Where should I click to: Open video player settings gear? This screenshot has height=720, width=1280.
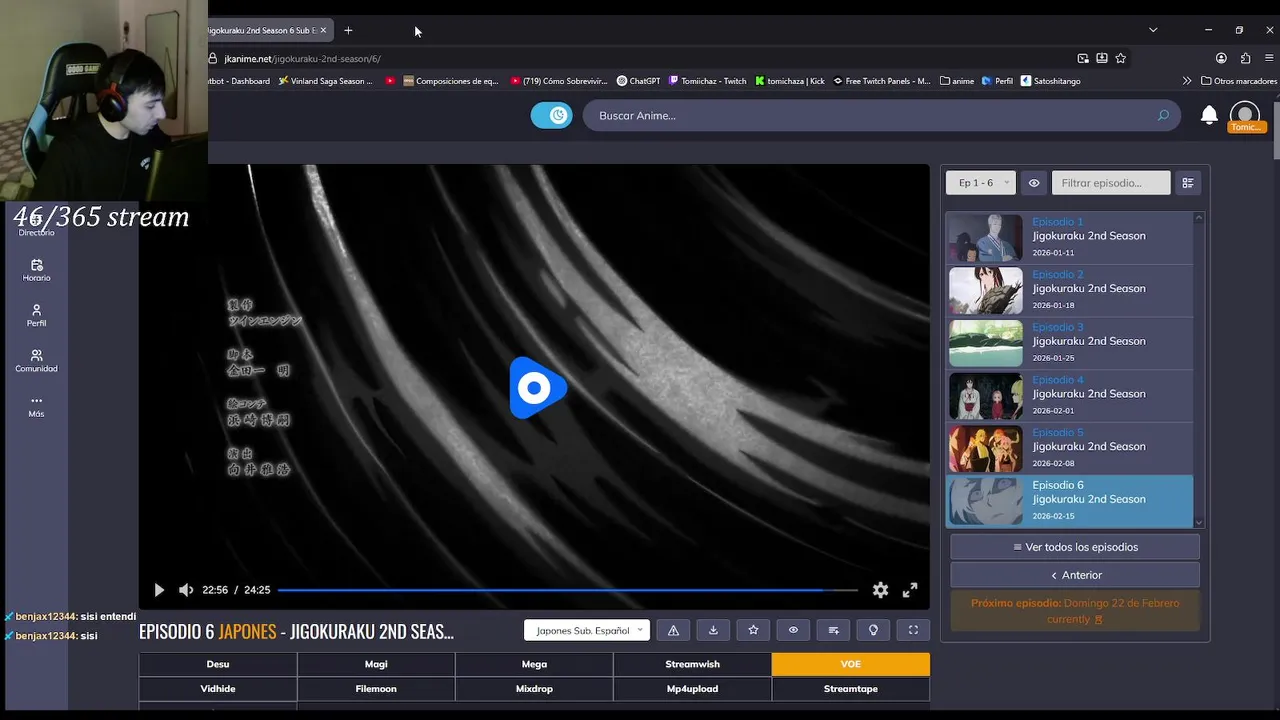click(x=880, y=590)
